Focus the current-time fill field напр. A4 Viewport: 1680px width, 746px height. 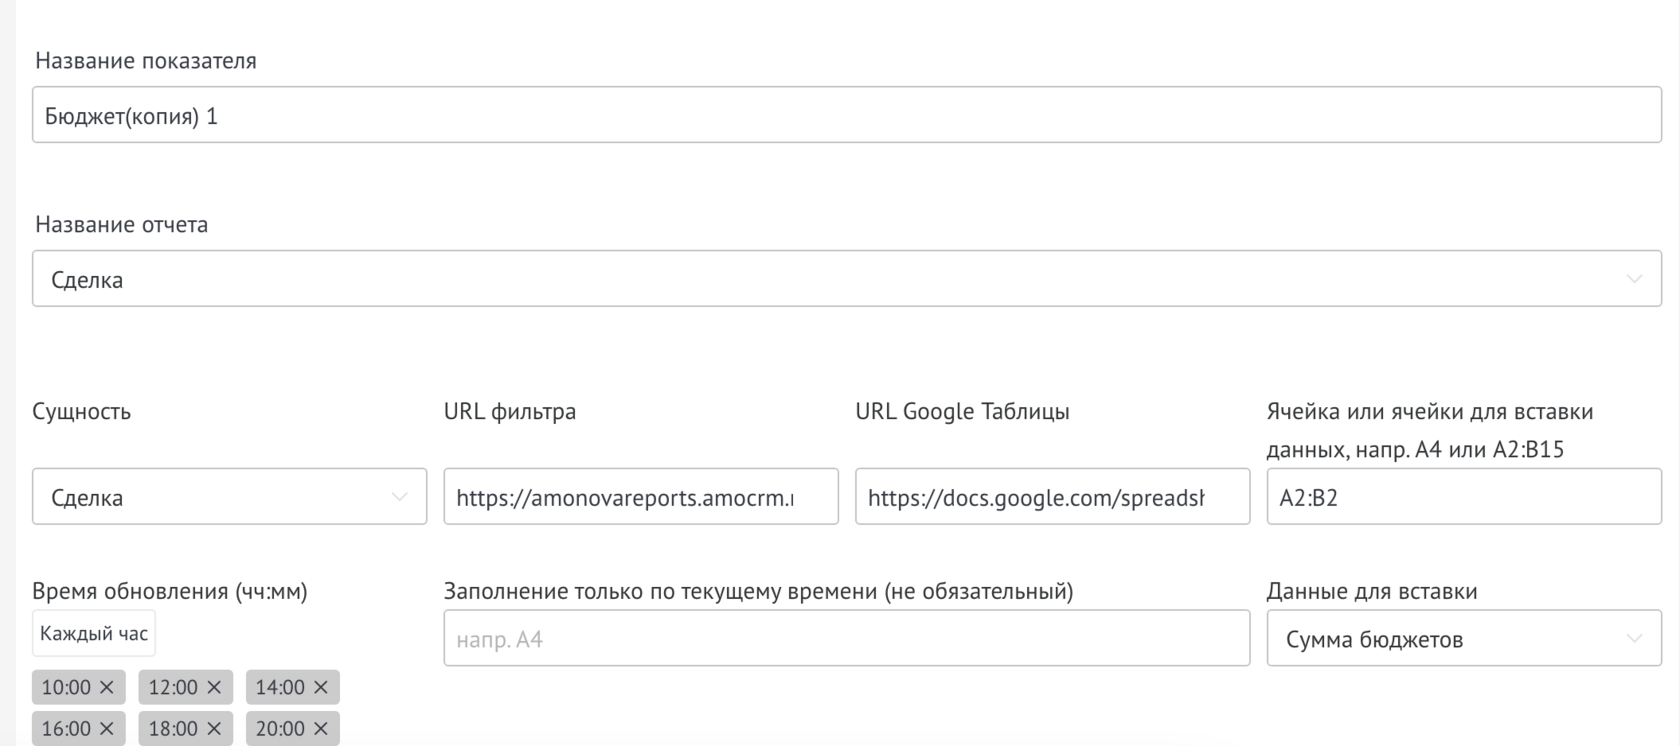click(x=846, y=639)
